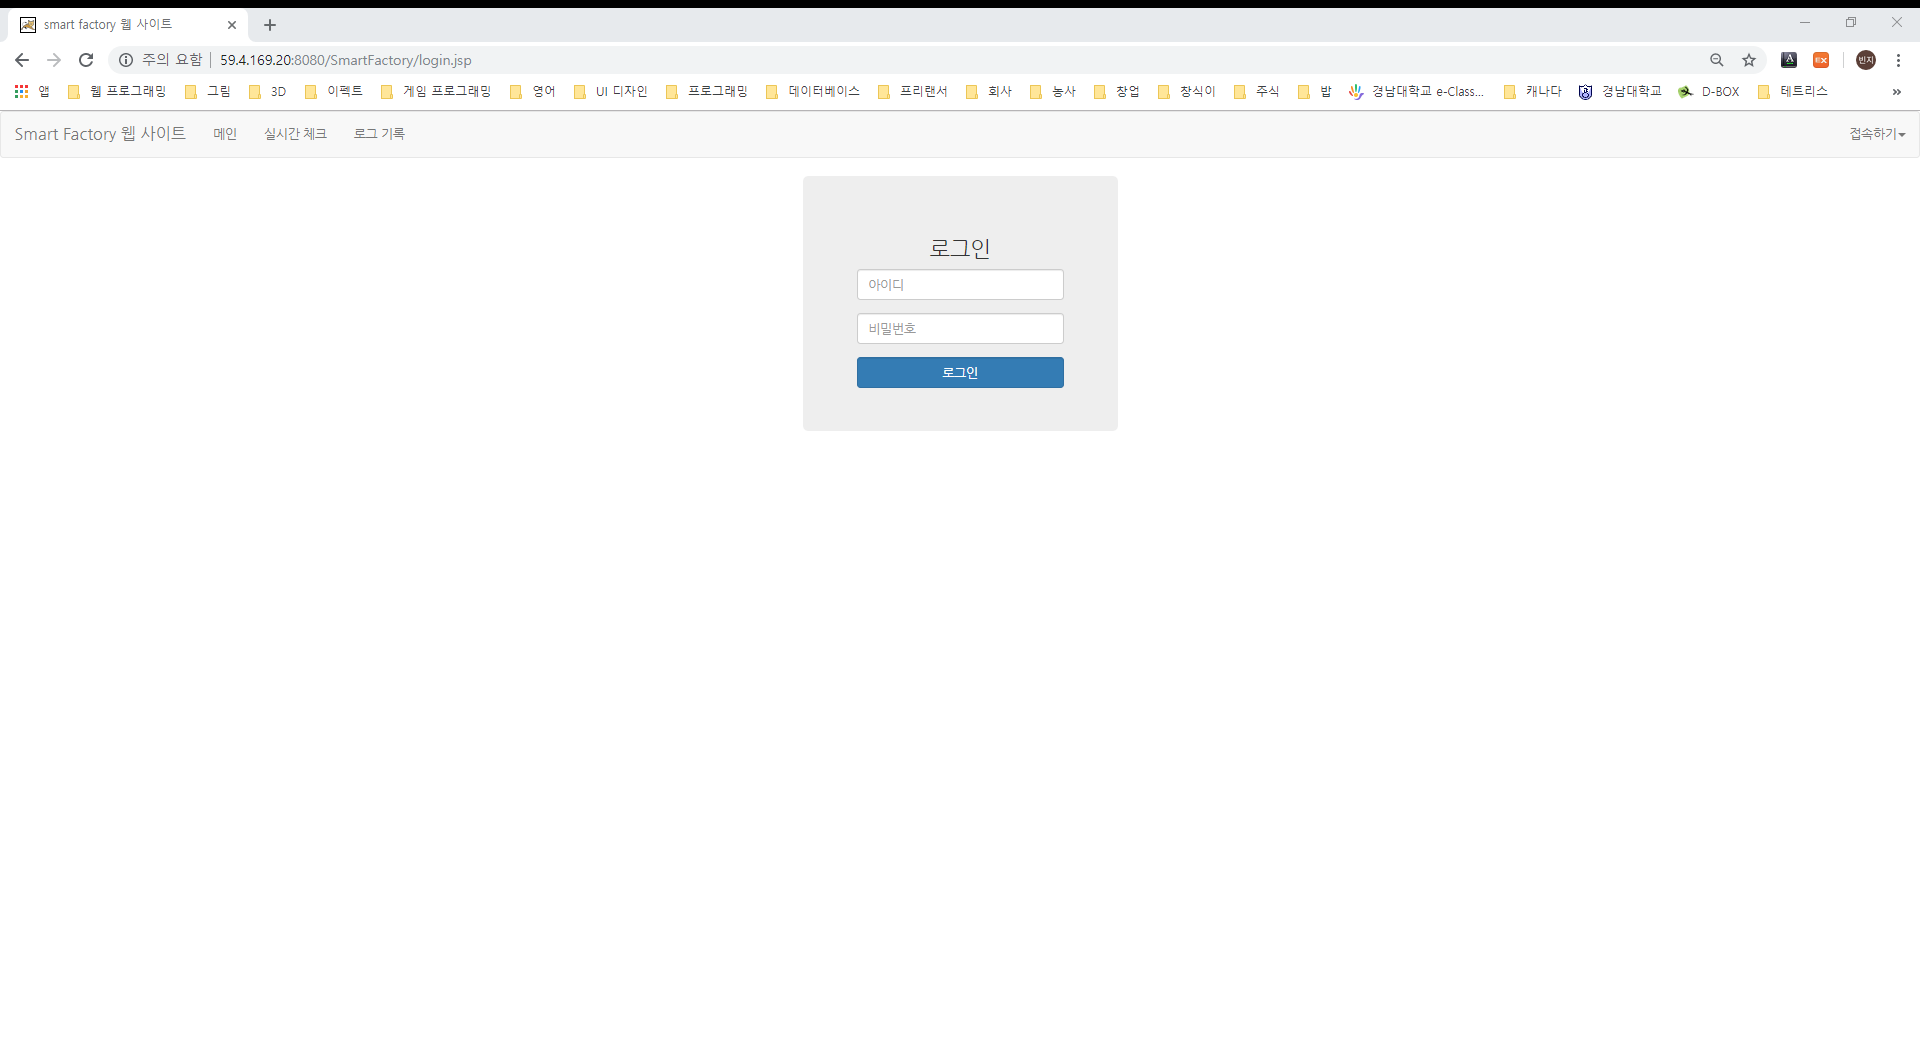Screen dimensions: 1920x1048
Task: Click the page info icon showing 주의 요함
Action: pos(125,60)
